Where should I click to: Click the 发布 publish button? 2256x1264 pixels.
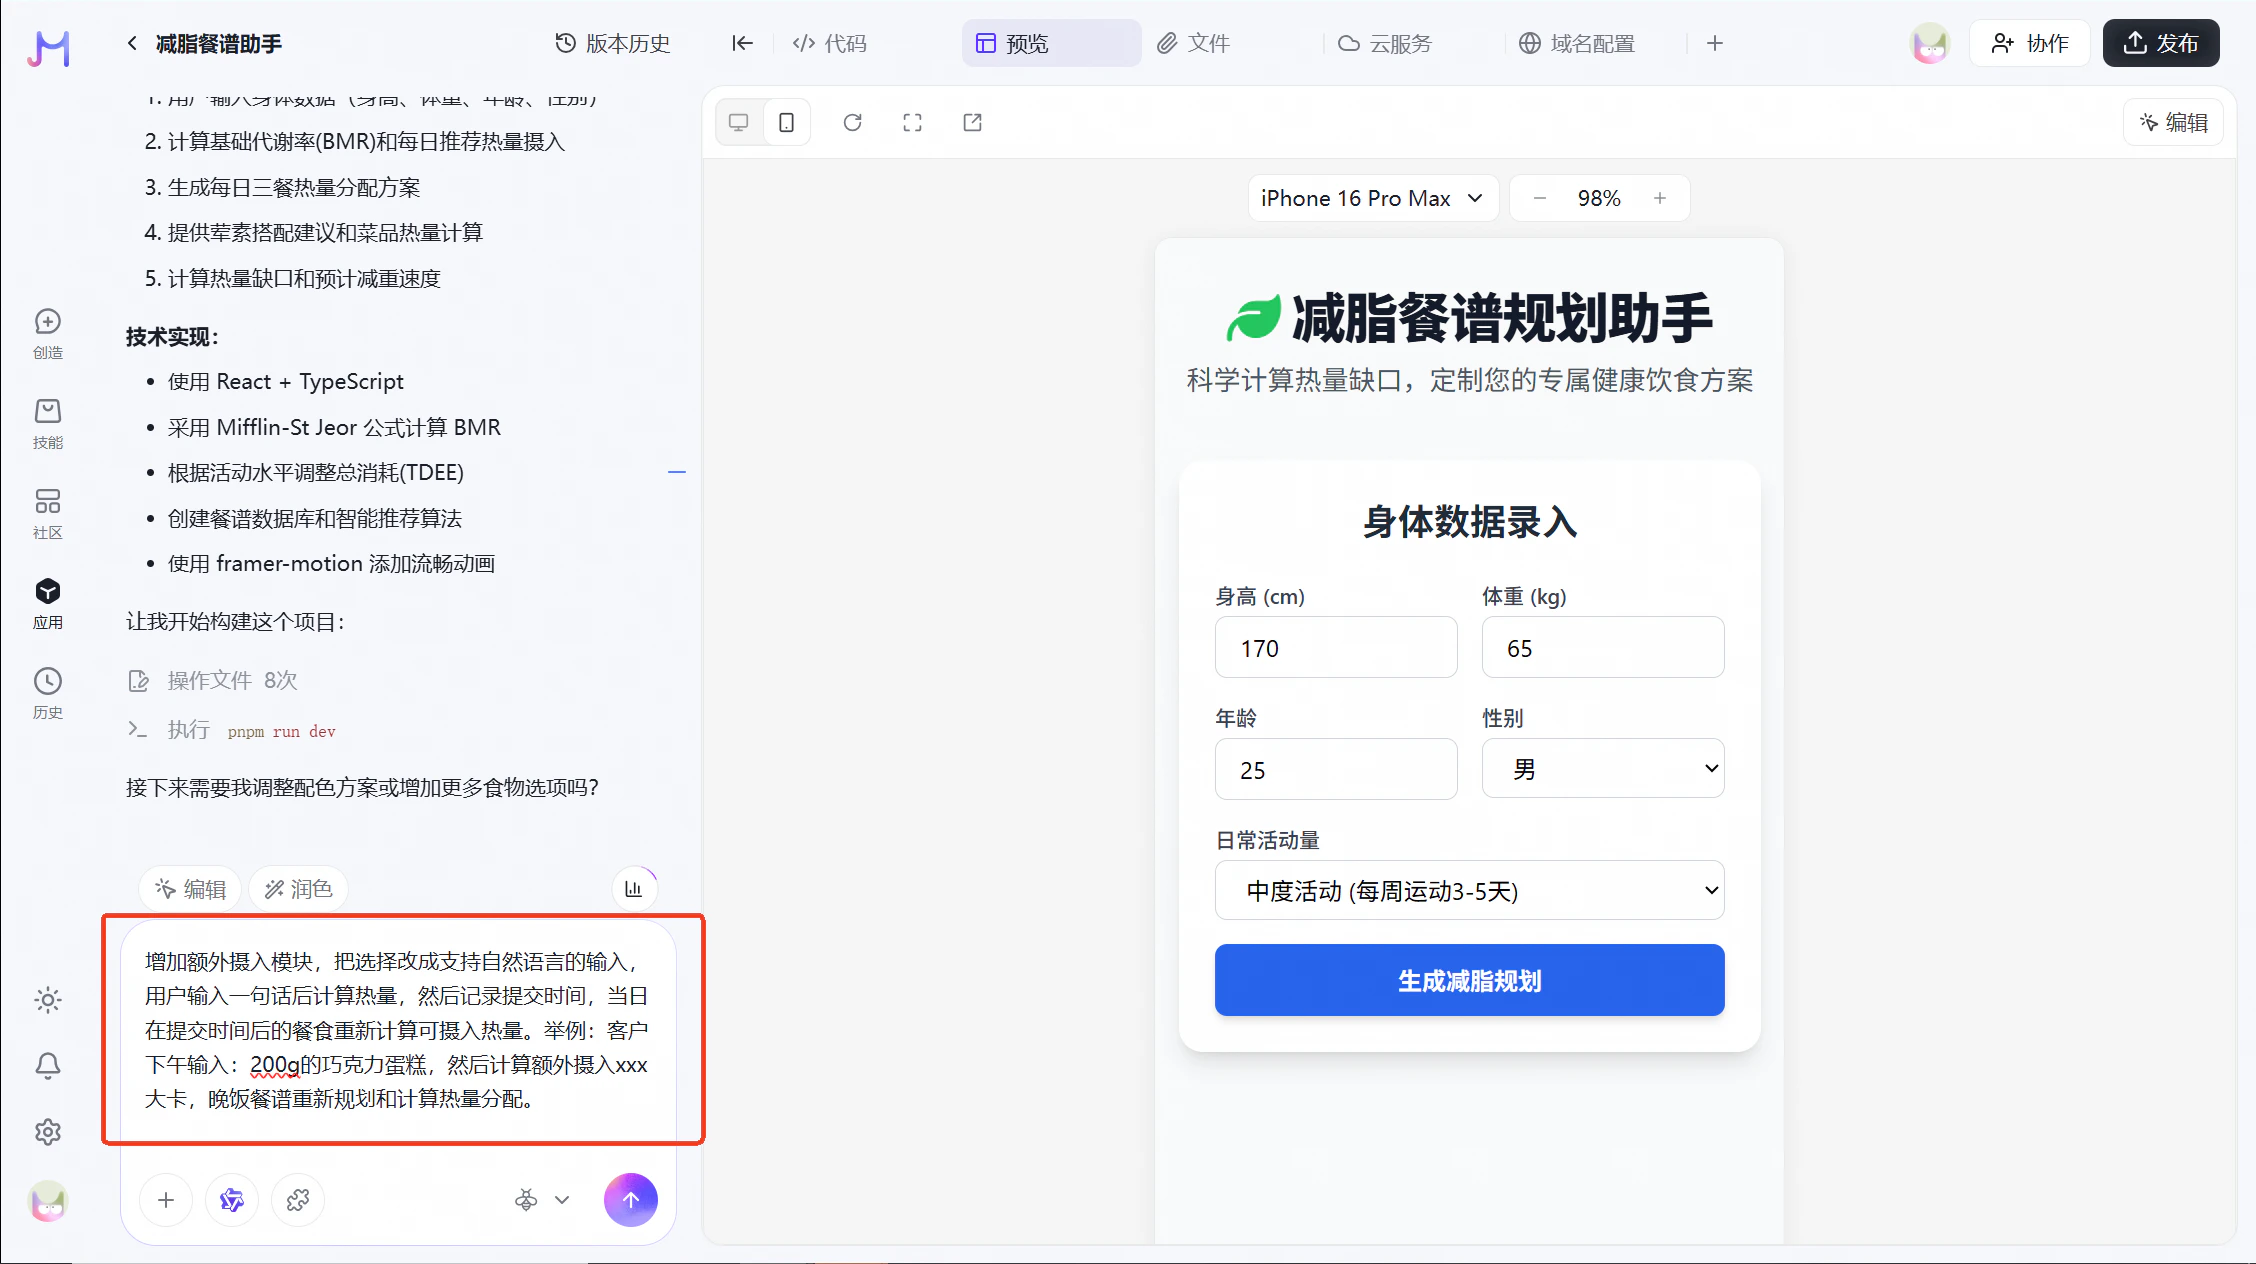click(x=2160, y=43)
